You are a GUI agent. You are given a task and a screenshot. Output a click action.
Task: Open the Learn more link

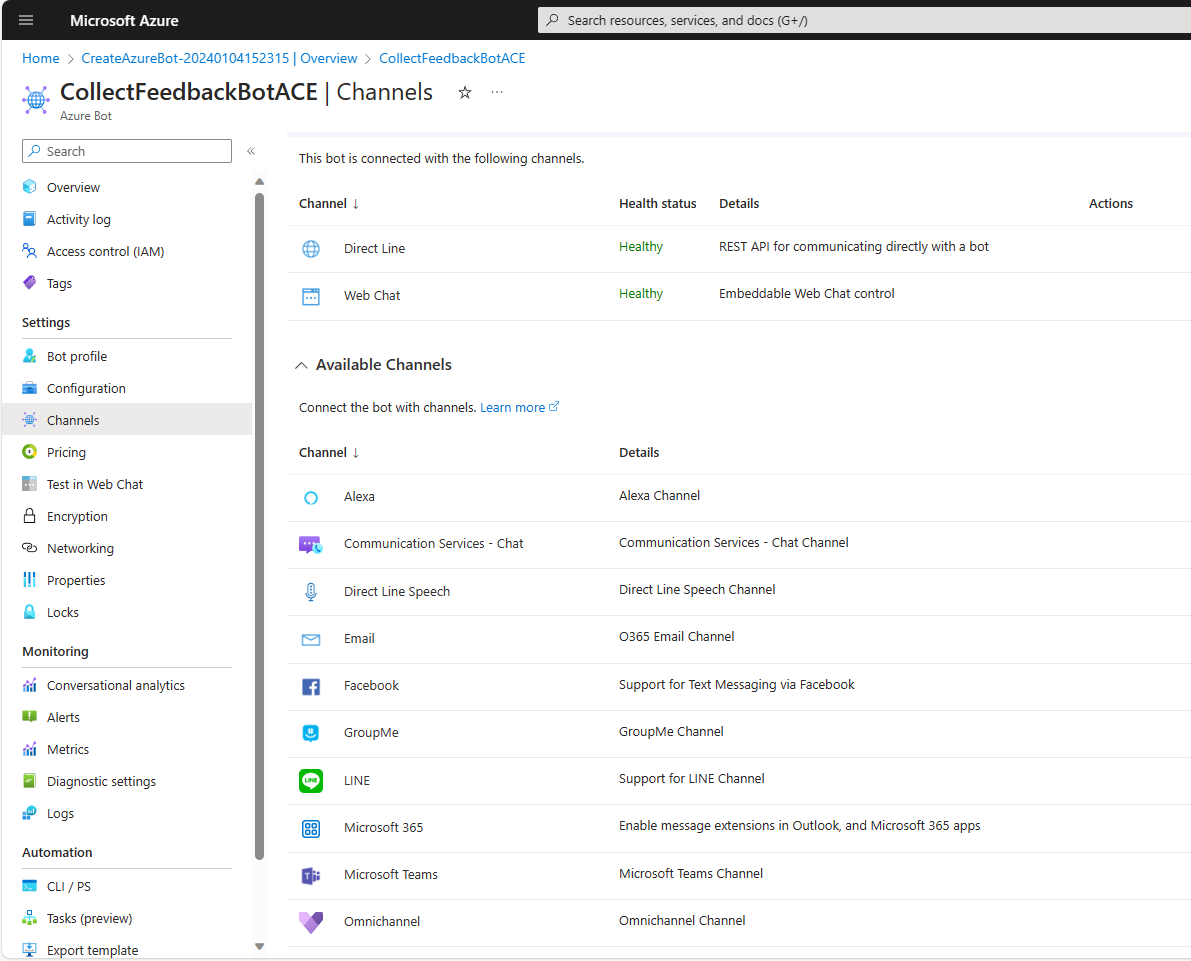(x=519, y=407)
